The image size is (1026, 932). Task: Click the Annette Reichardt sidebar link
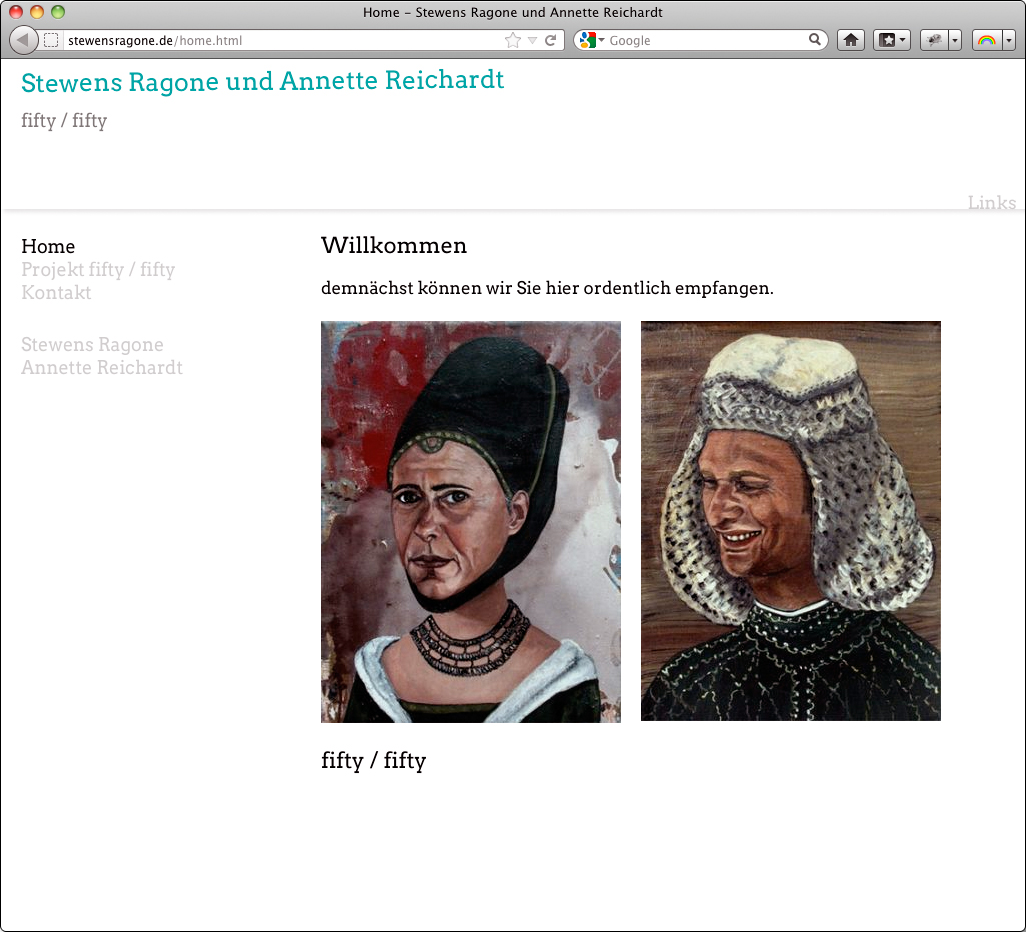pyautogui.click(x=101, y=367)
